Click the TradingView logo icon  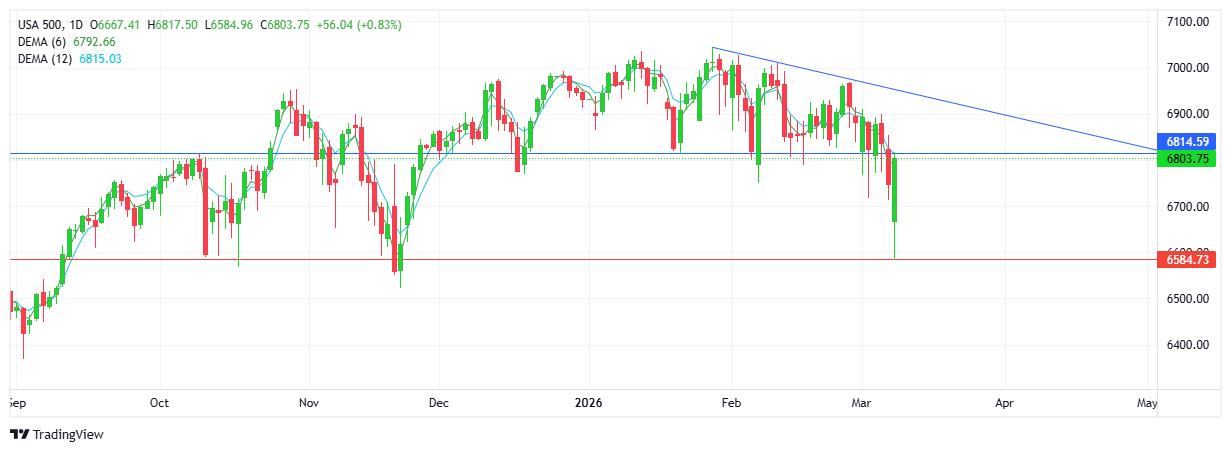pyautogui.click(x=19, y=434)
